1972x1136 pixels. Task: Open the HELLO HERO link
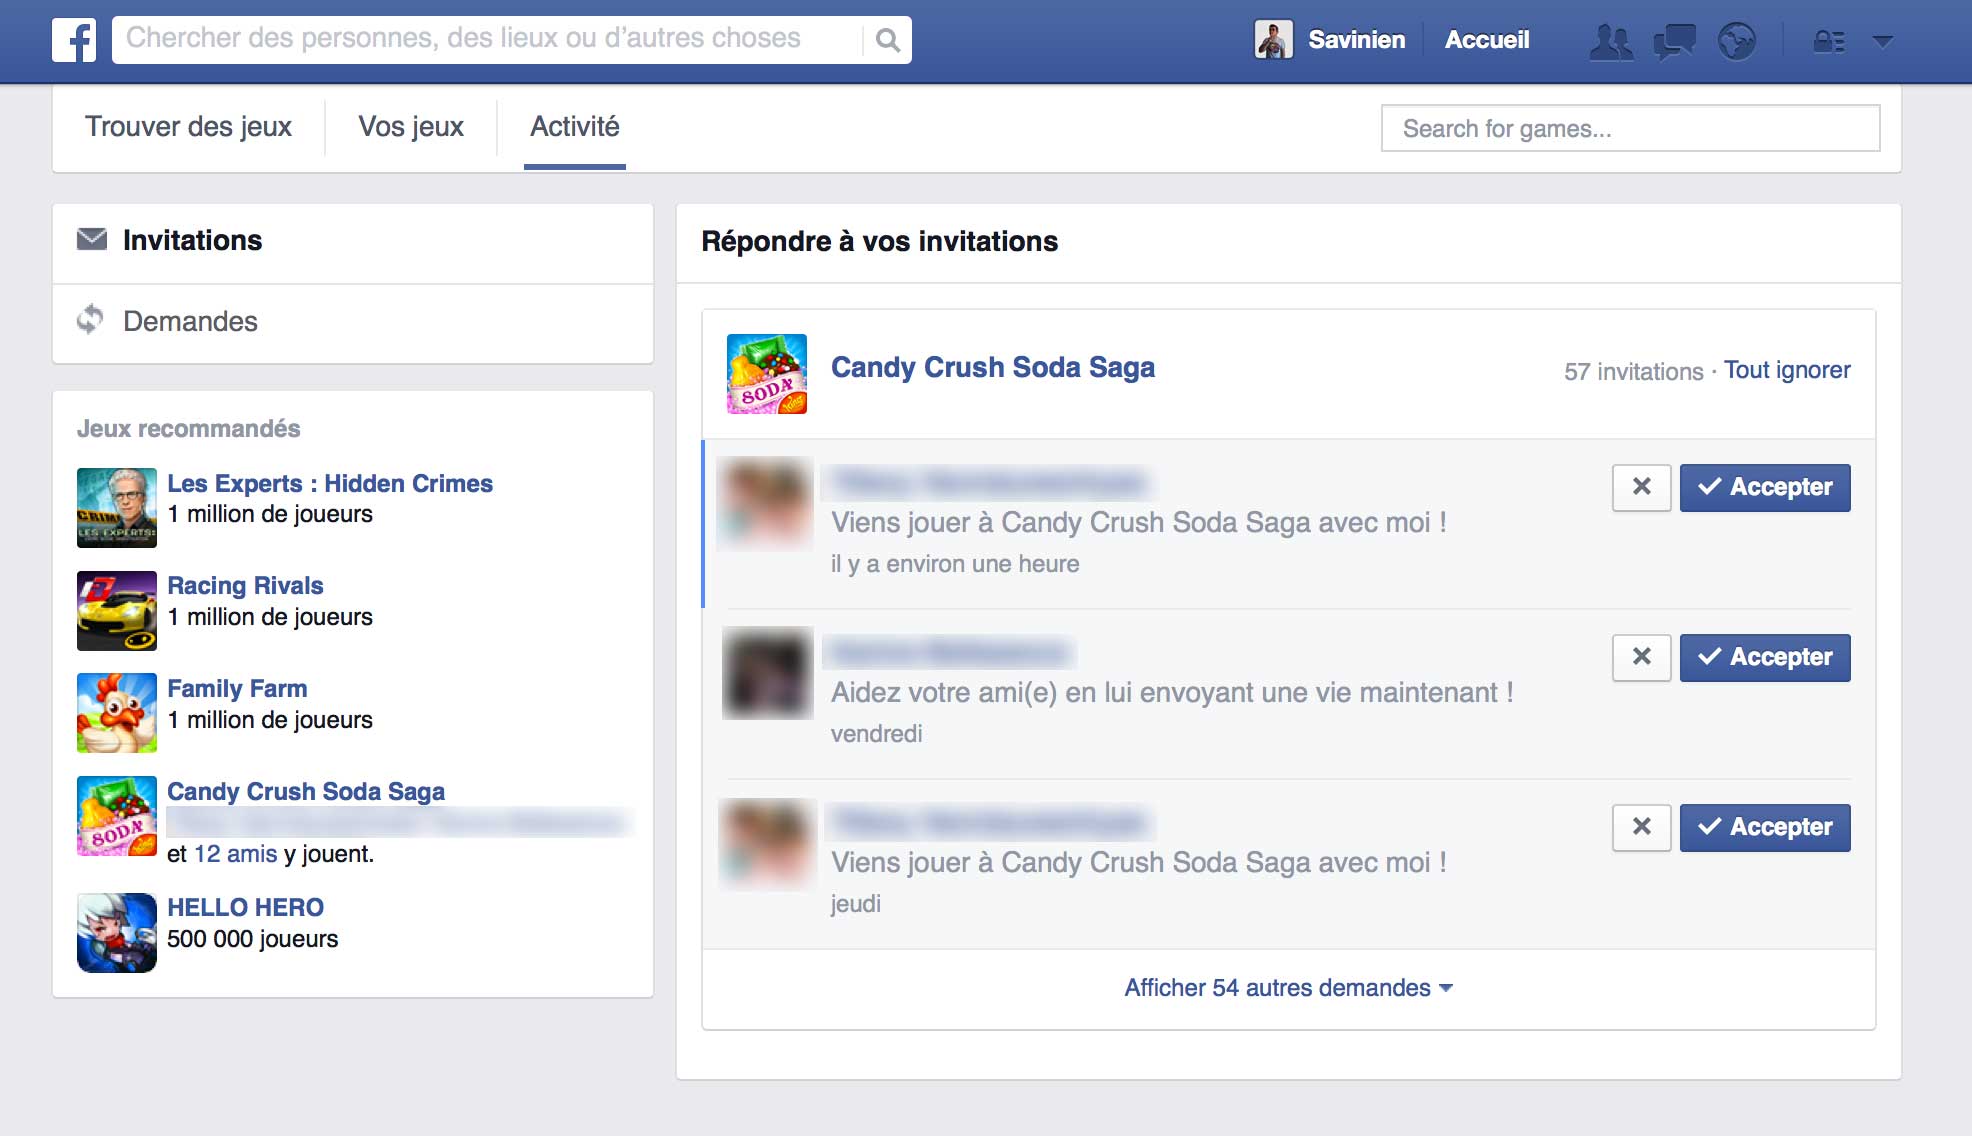pos(245,908)
